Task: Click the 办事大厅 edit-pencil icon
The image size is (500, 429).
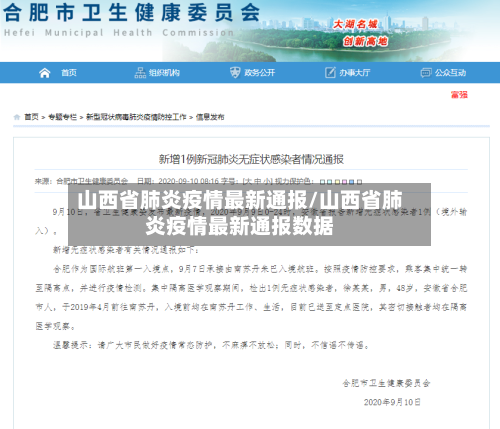Action: click(x=330, y=72)
